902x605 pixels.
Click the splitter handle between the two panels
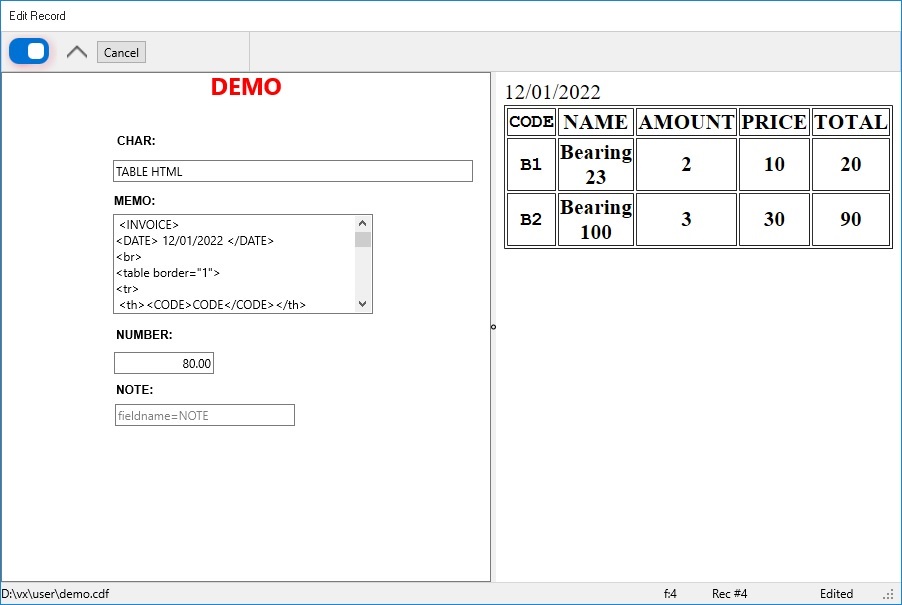tap(491, 326)
